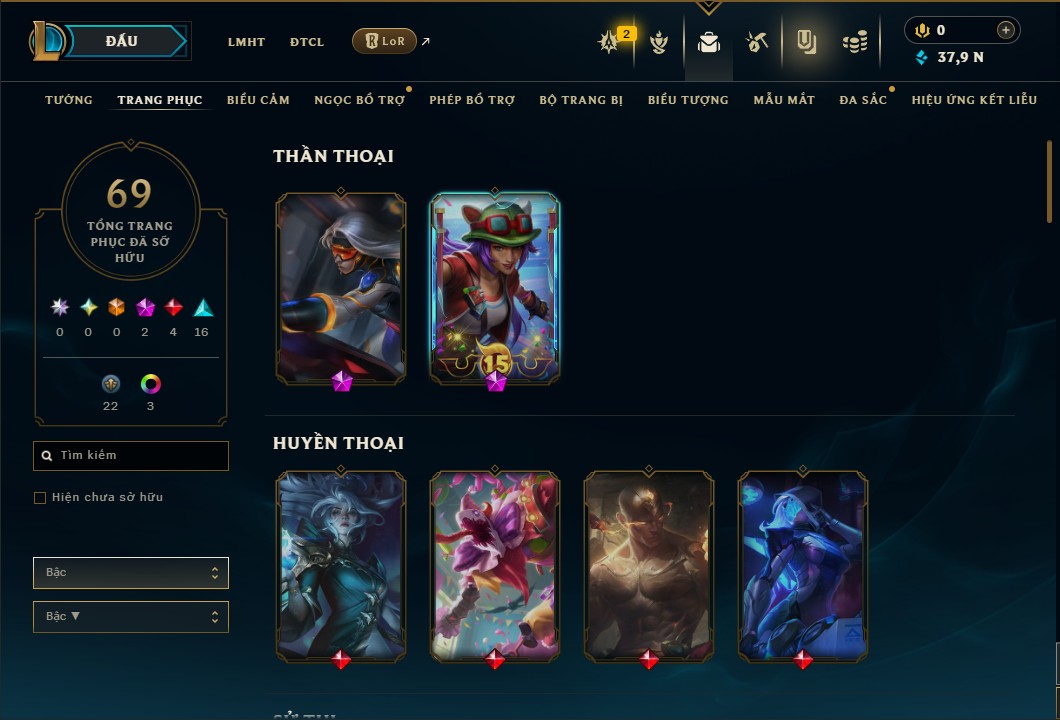This screenshot has width=1060, height=720.
Task: Switch to the BIỂU CẢM tab
Action: tap(258, 100)
